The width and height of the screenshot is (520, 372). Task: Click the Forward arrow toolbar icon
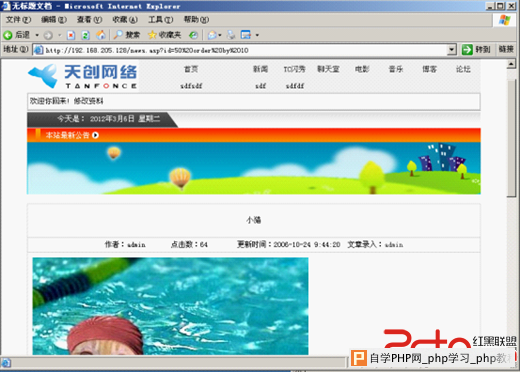coord(48,35)
